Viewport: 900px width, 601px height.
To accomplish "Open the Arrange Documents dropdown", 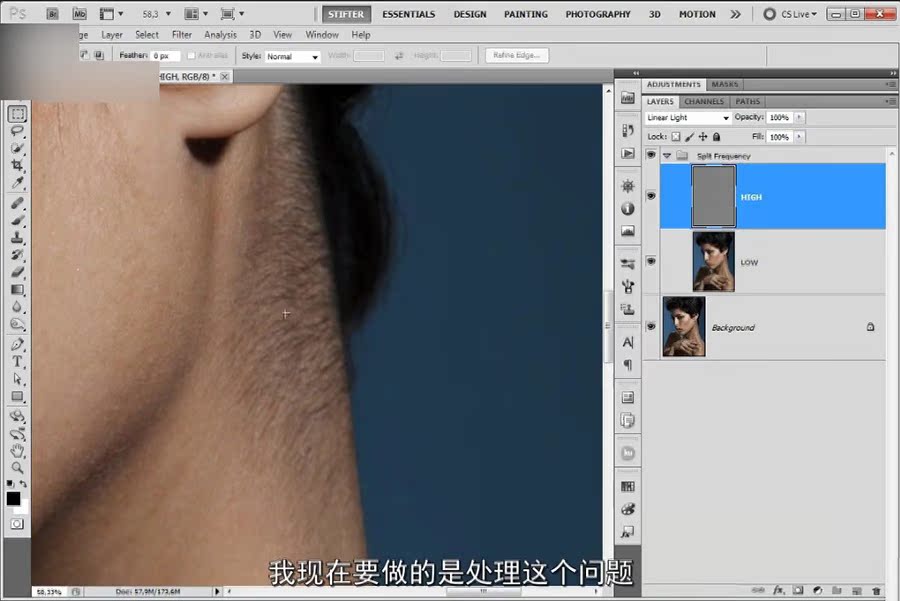I will pos(196,14).
